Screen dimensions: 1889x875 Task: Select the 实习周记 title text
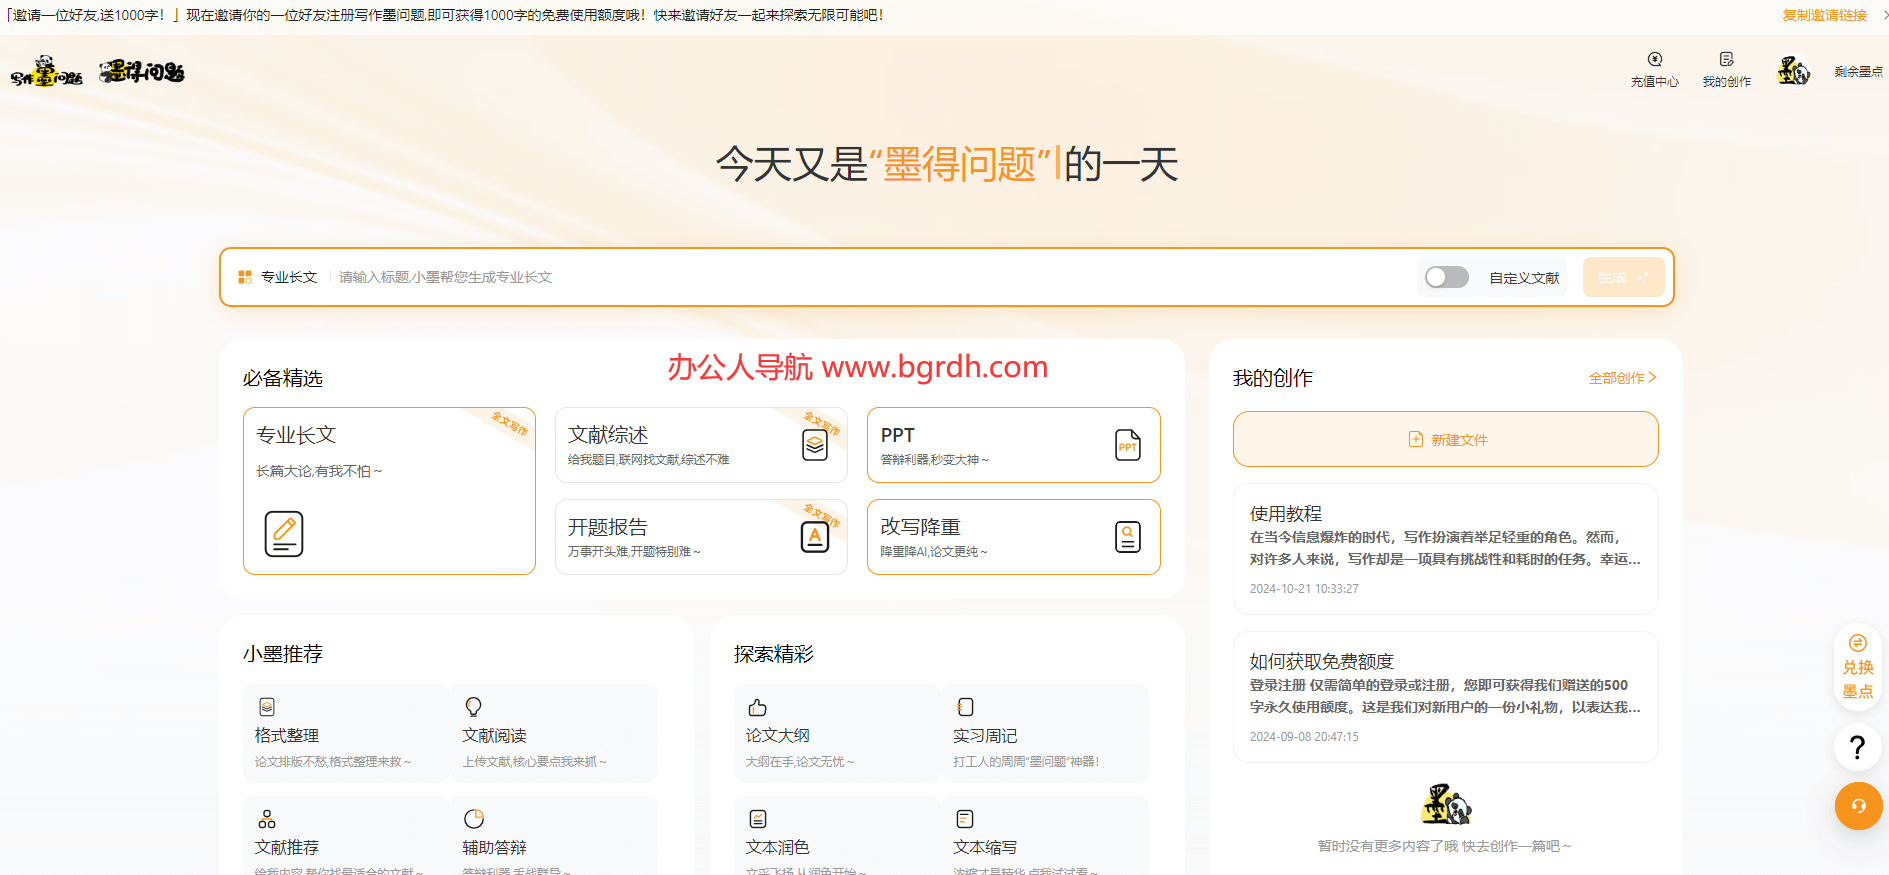click(985, 735)
